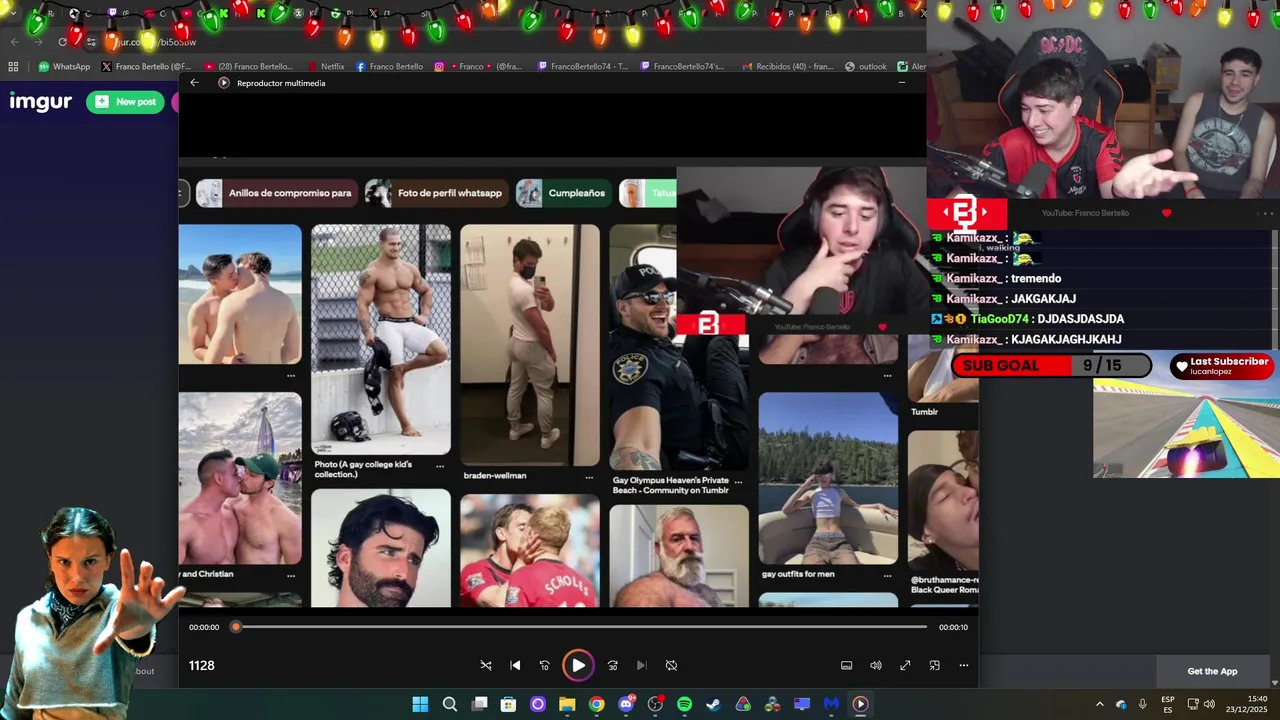The width and height of the screenshot is (1280, 720).
Task: Open the 'braden-wellman' mirror selfie pin
Action: coord(530,345)
